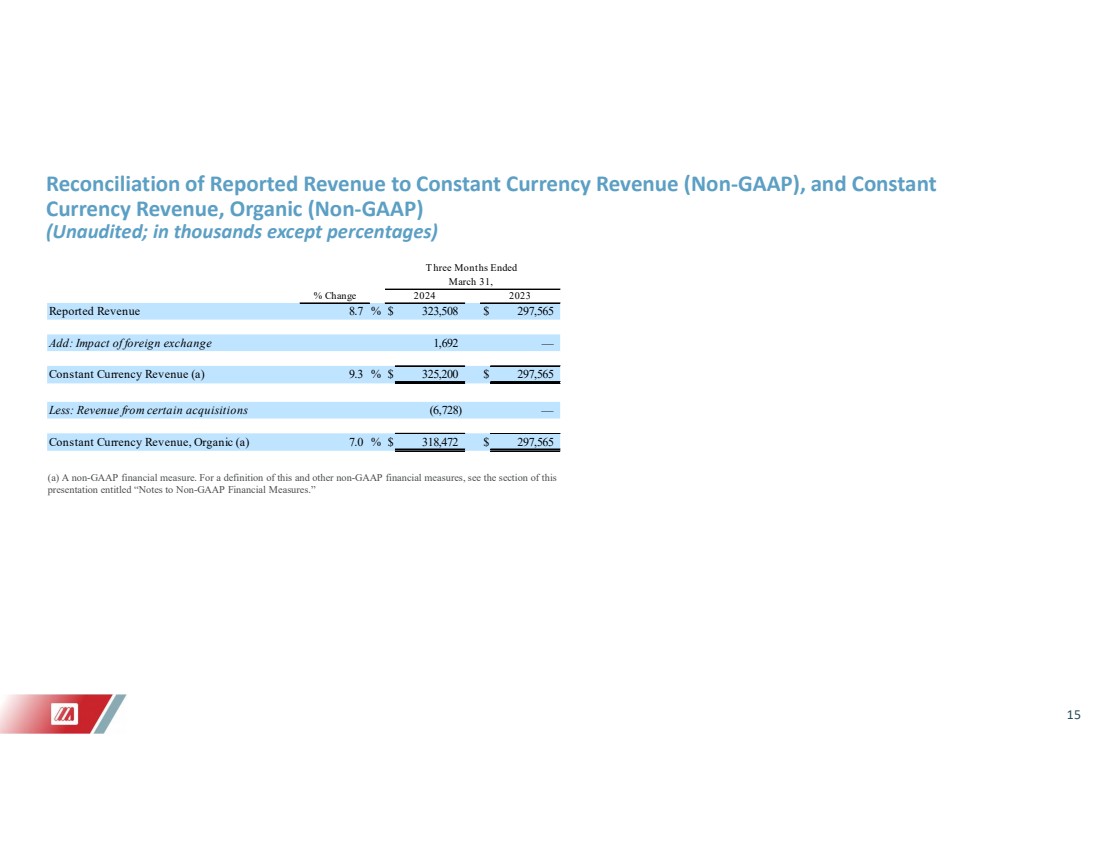
Task: Select Add: Impact of foreign exchange row
Action: pyautogui.click(x=303, y=343)
